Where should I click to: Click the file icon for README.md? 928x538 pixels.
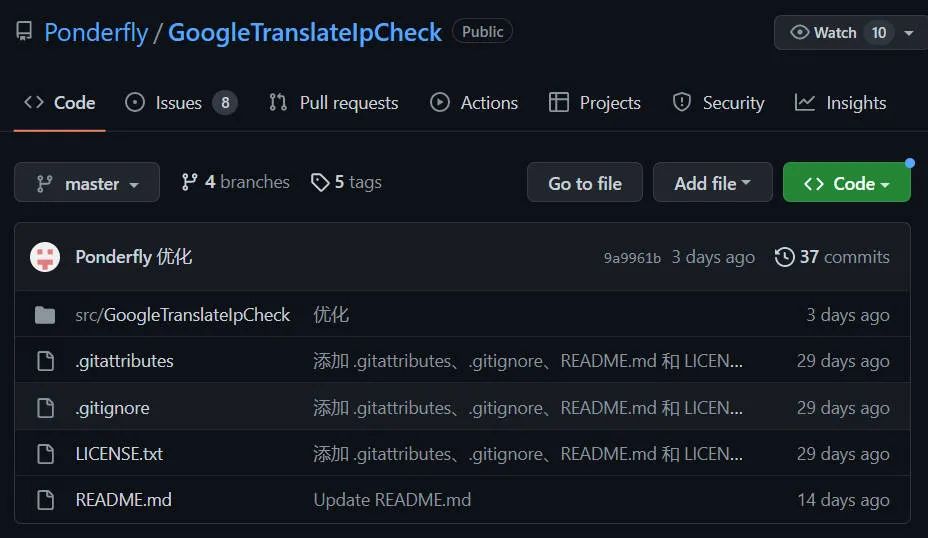coord(46,500)
